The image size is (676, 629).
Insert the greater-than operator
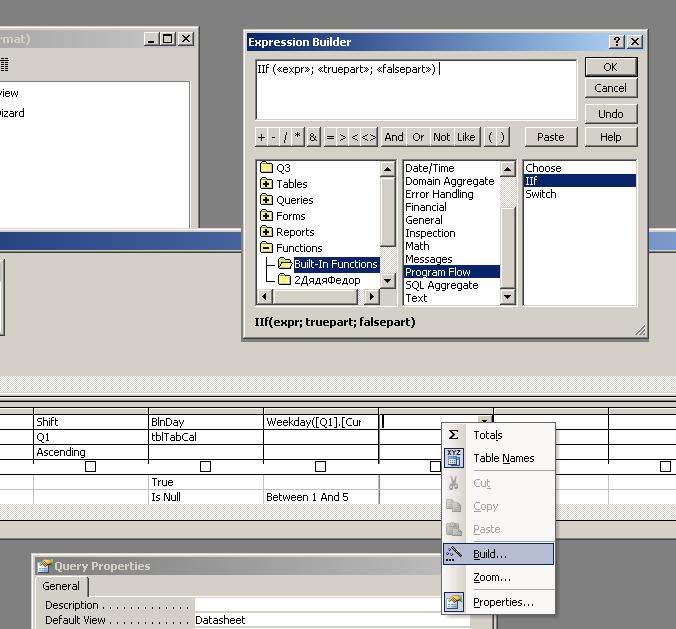tap(343, 137)
